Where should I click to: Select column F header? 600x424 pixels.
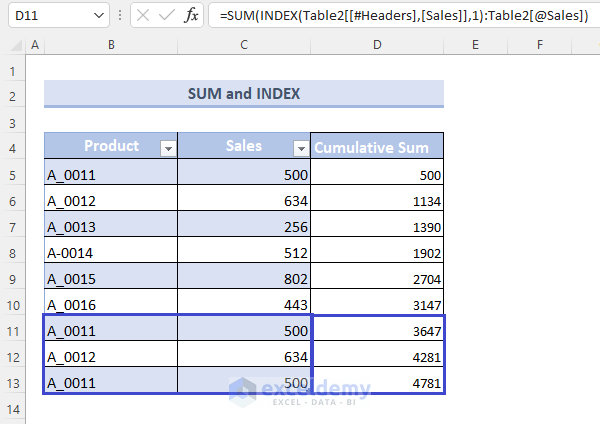(x=539, y=44)
